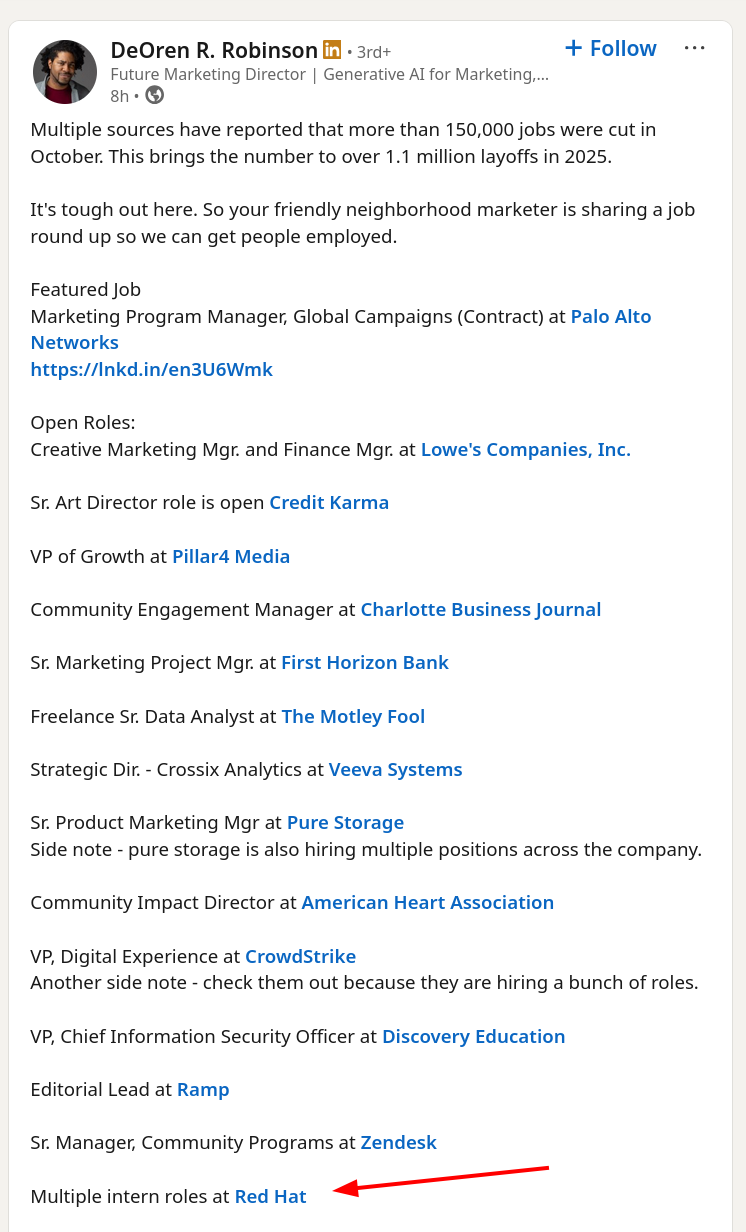Click the Red Hat link

(x=270, y=1196)
